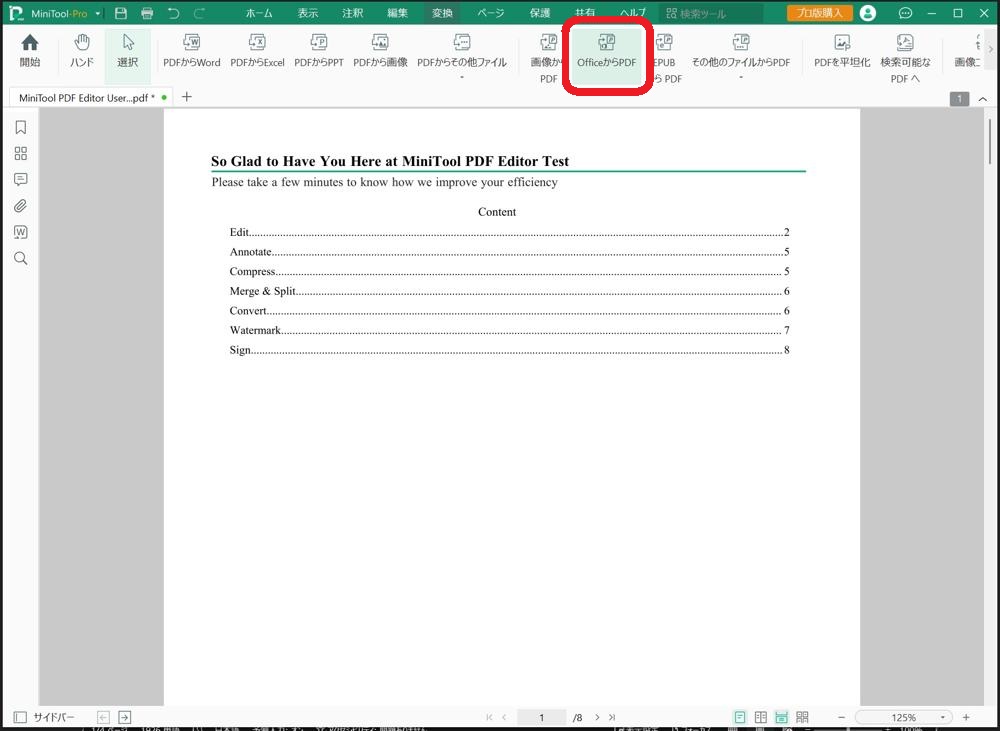Go to the next view arrow

[124, 717]
